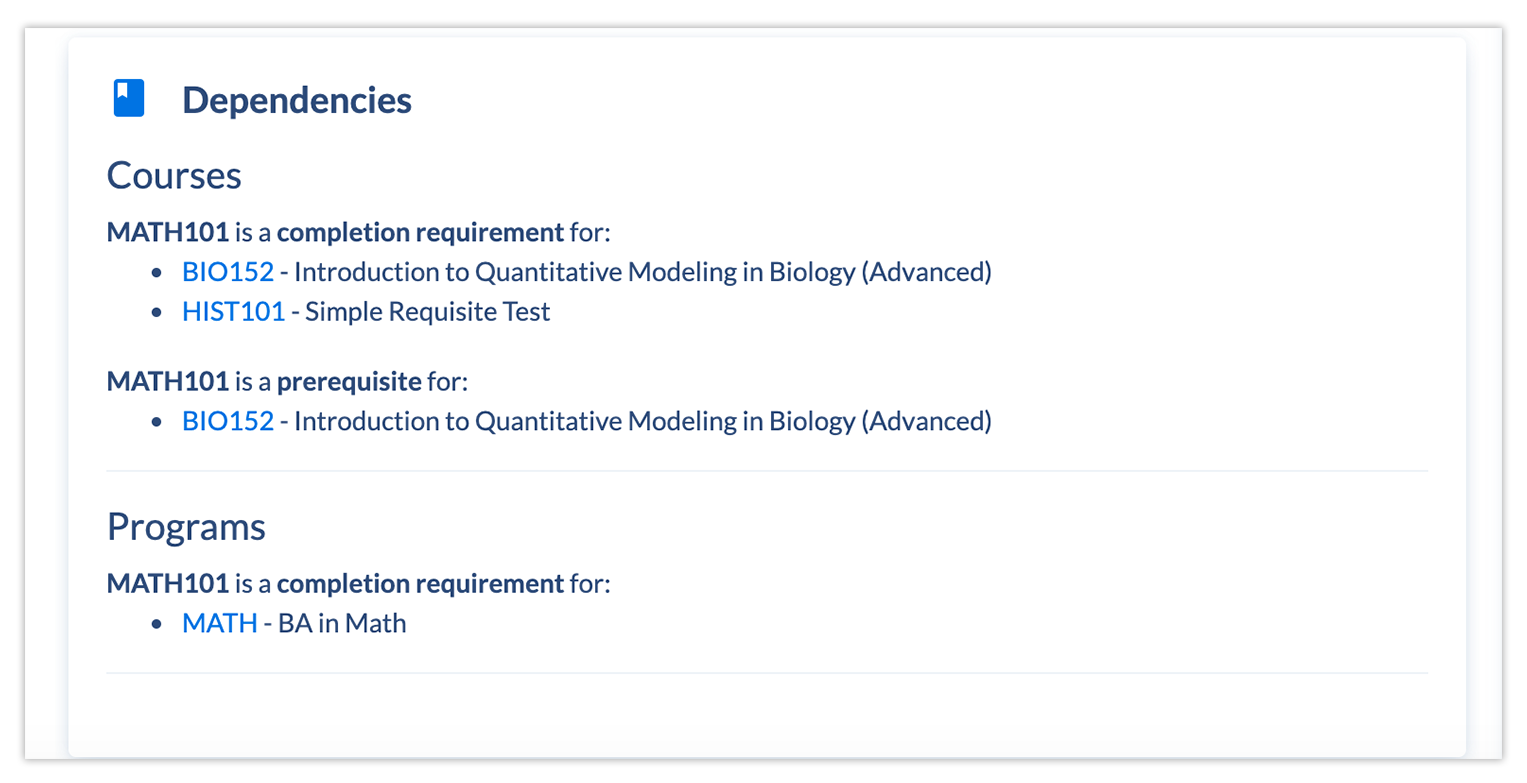
Task: Click the bullet point before MATH
Action: (x=156, y=624)
